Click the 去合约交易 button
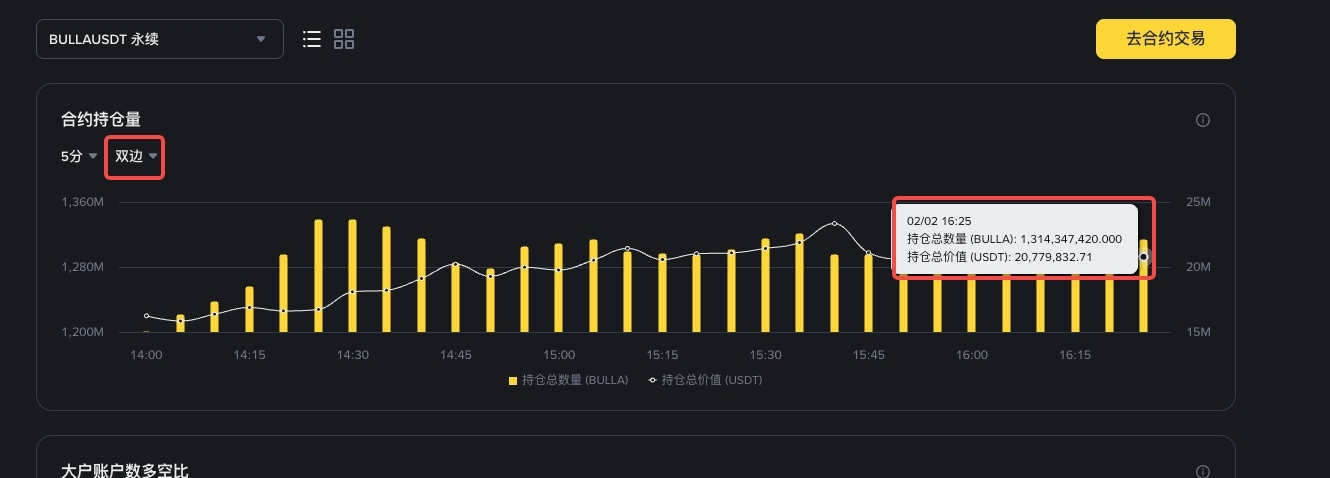 [1165, 39]
